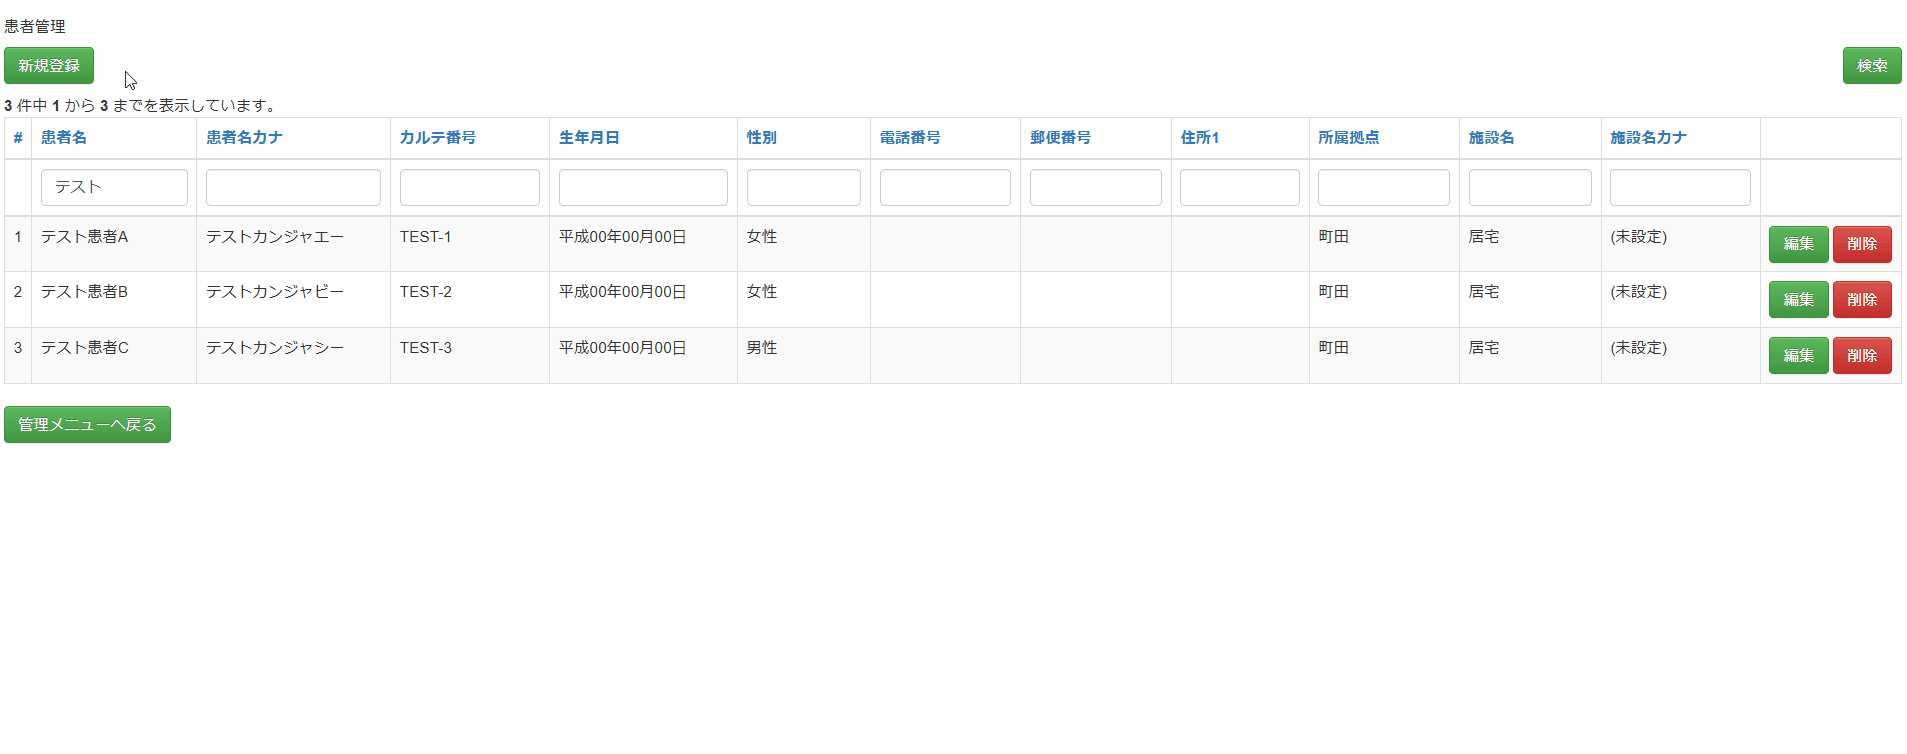The height and width of the screenshot is (754, 1907).
Task: Delete テスト患者A with 削除 button
Action: pos(1862,244)
